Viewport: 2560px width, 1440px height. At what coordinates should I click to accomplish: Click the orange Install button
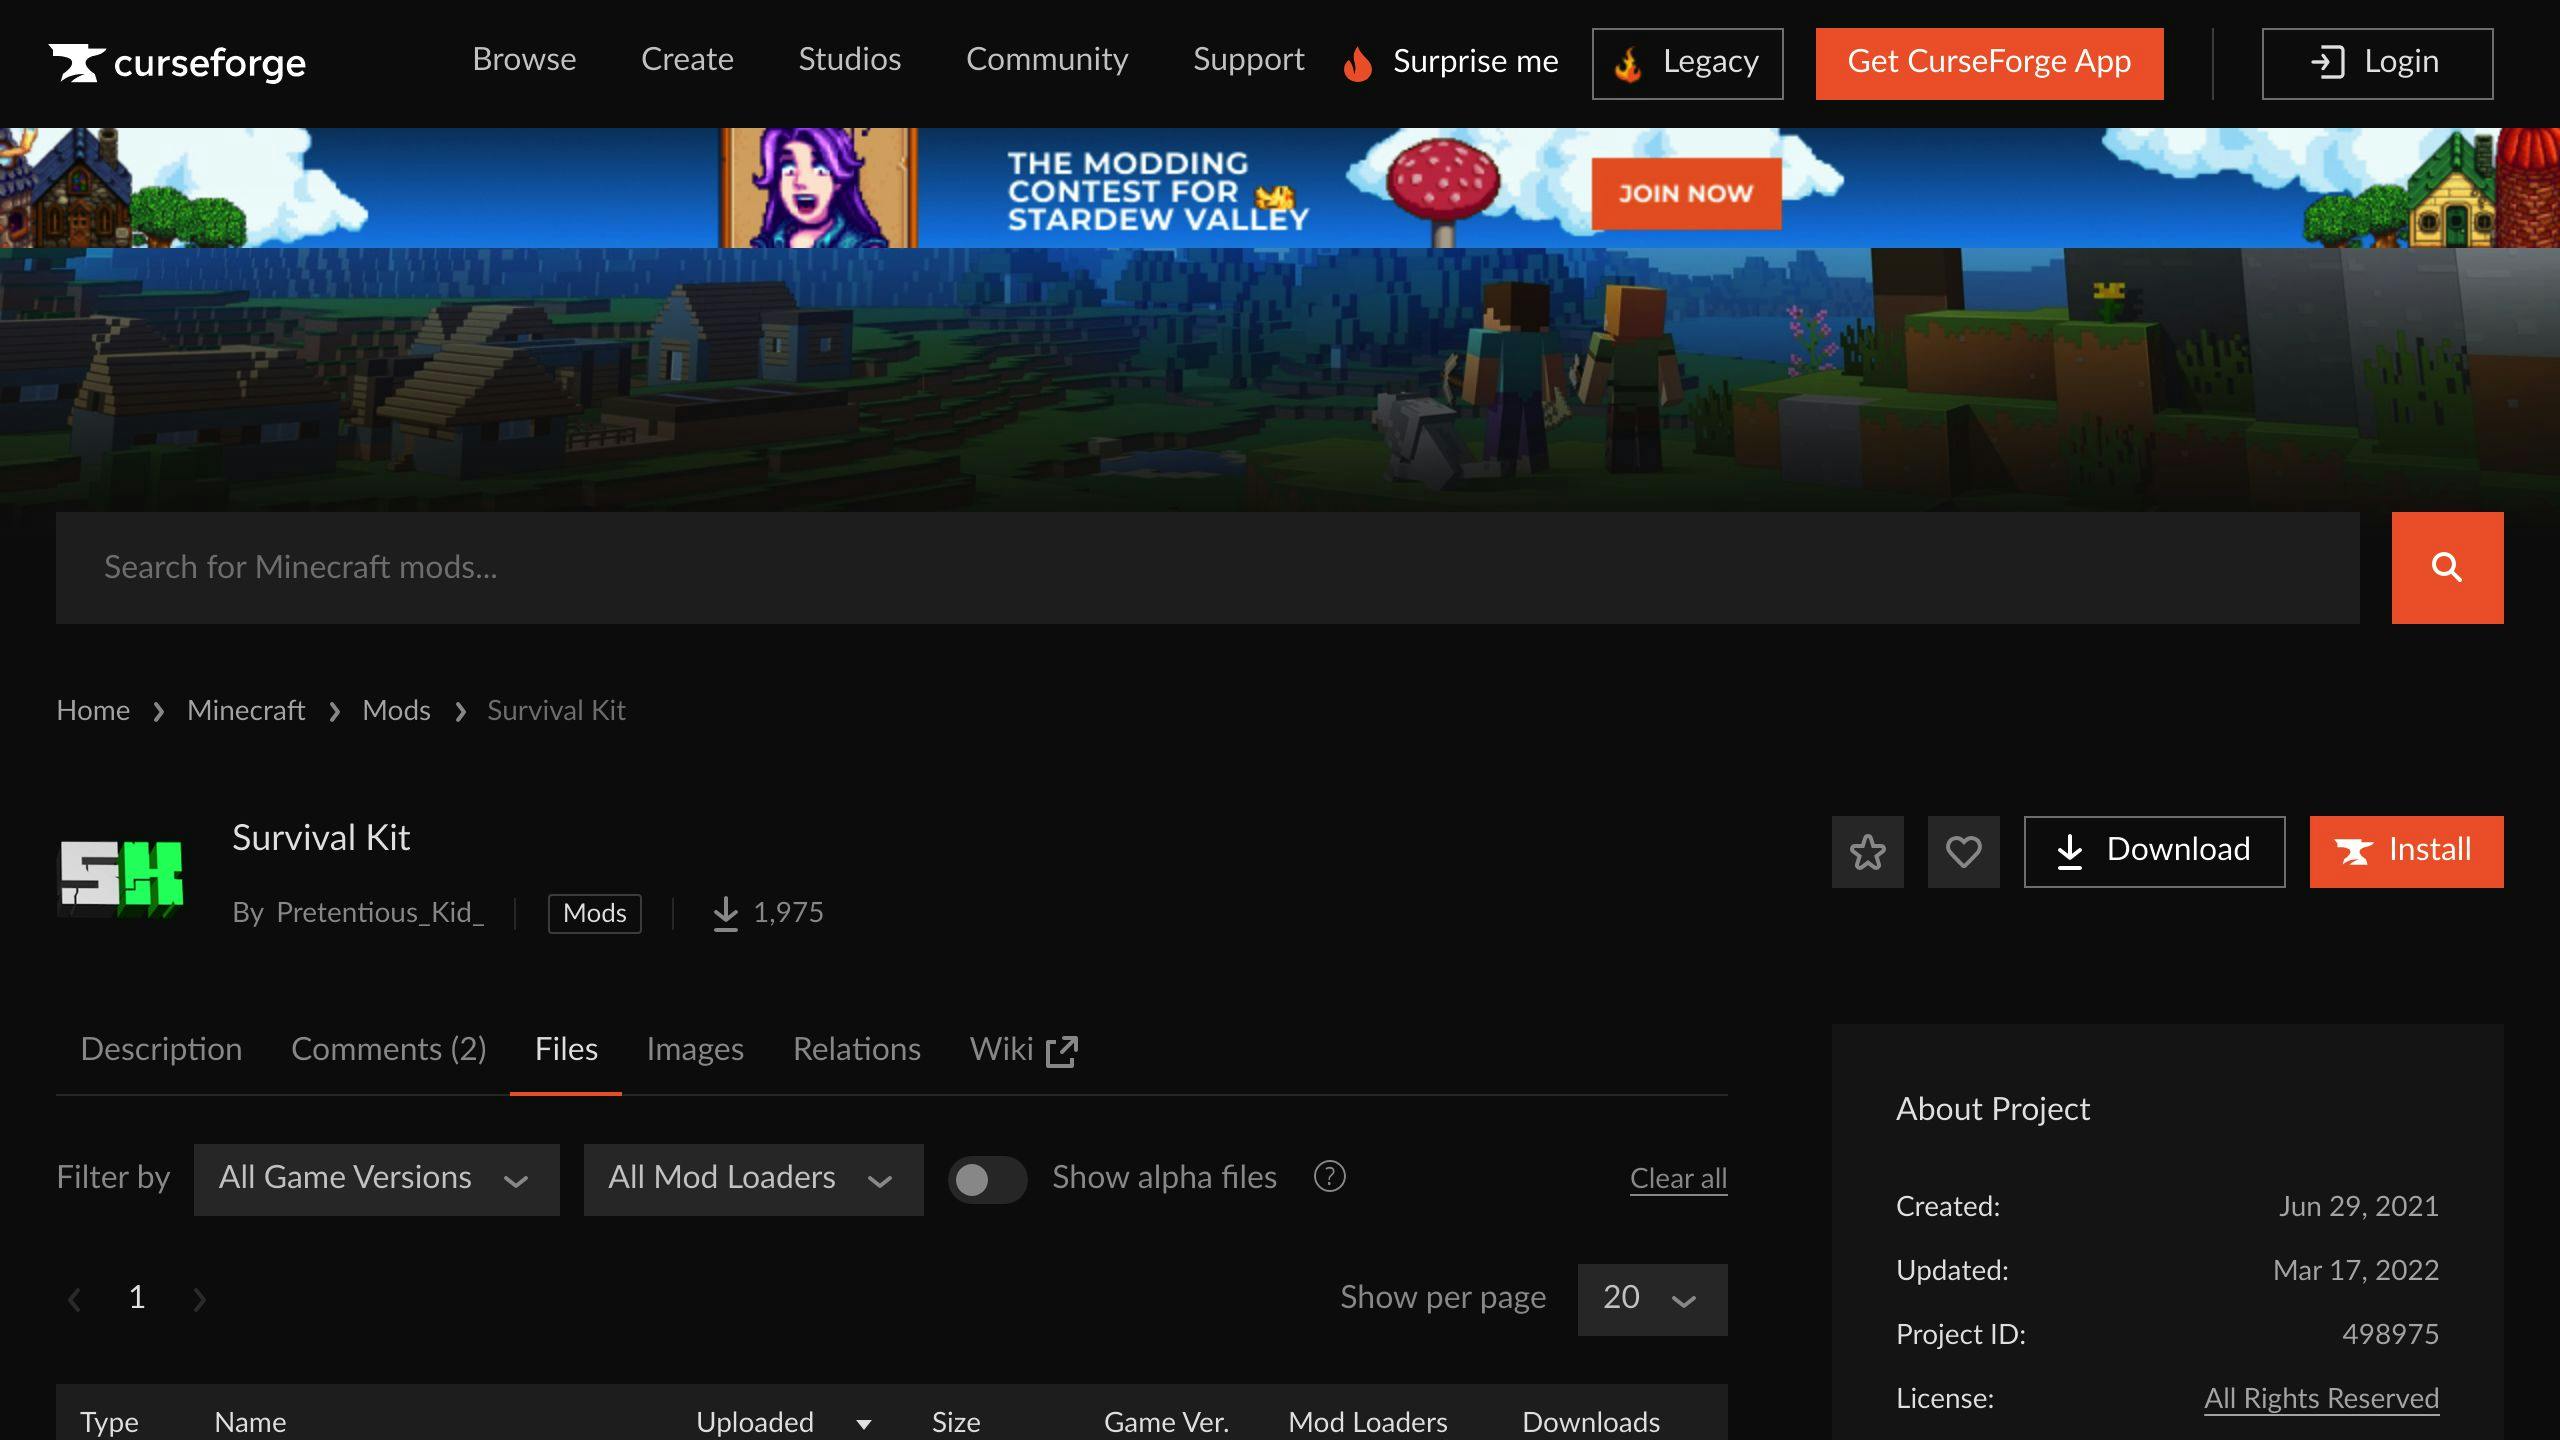pyautogui.click(x=2406, y=852)
